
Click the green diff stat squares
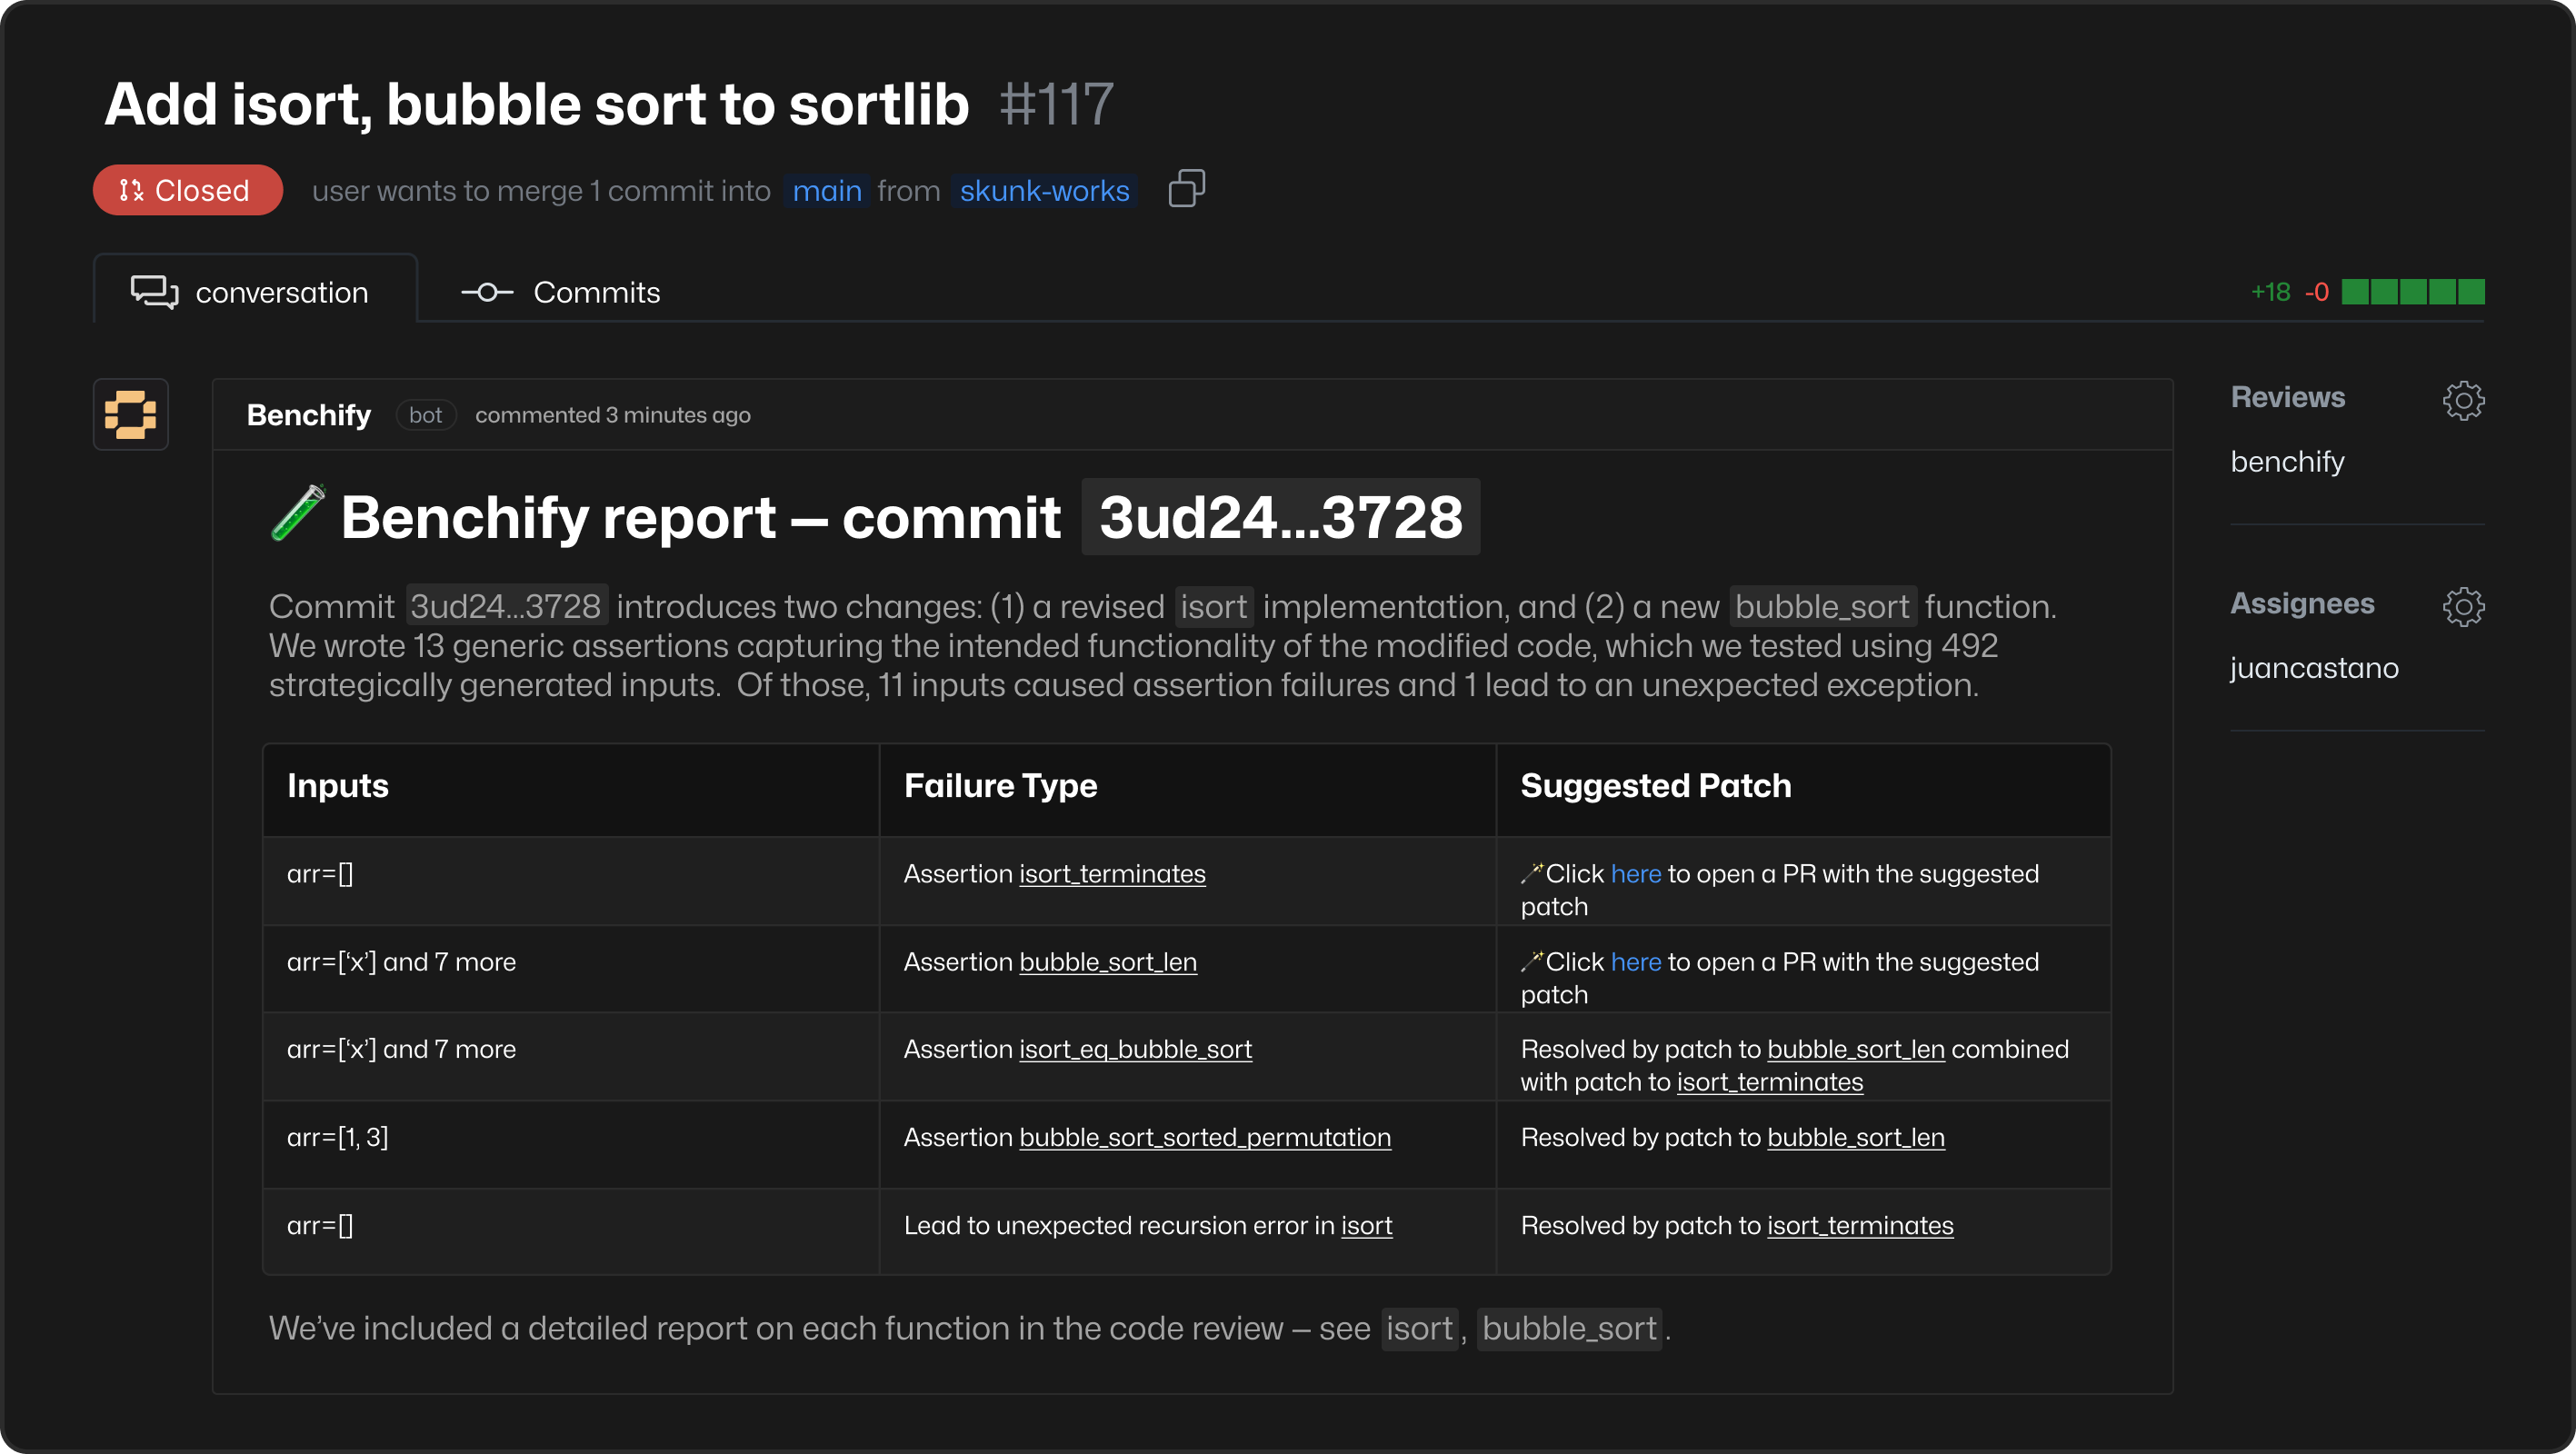[2412, 292]
